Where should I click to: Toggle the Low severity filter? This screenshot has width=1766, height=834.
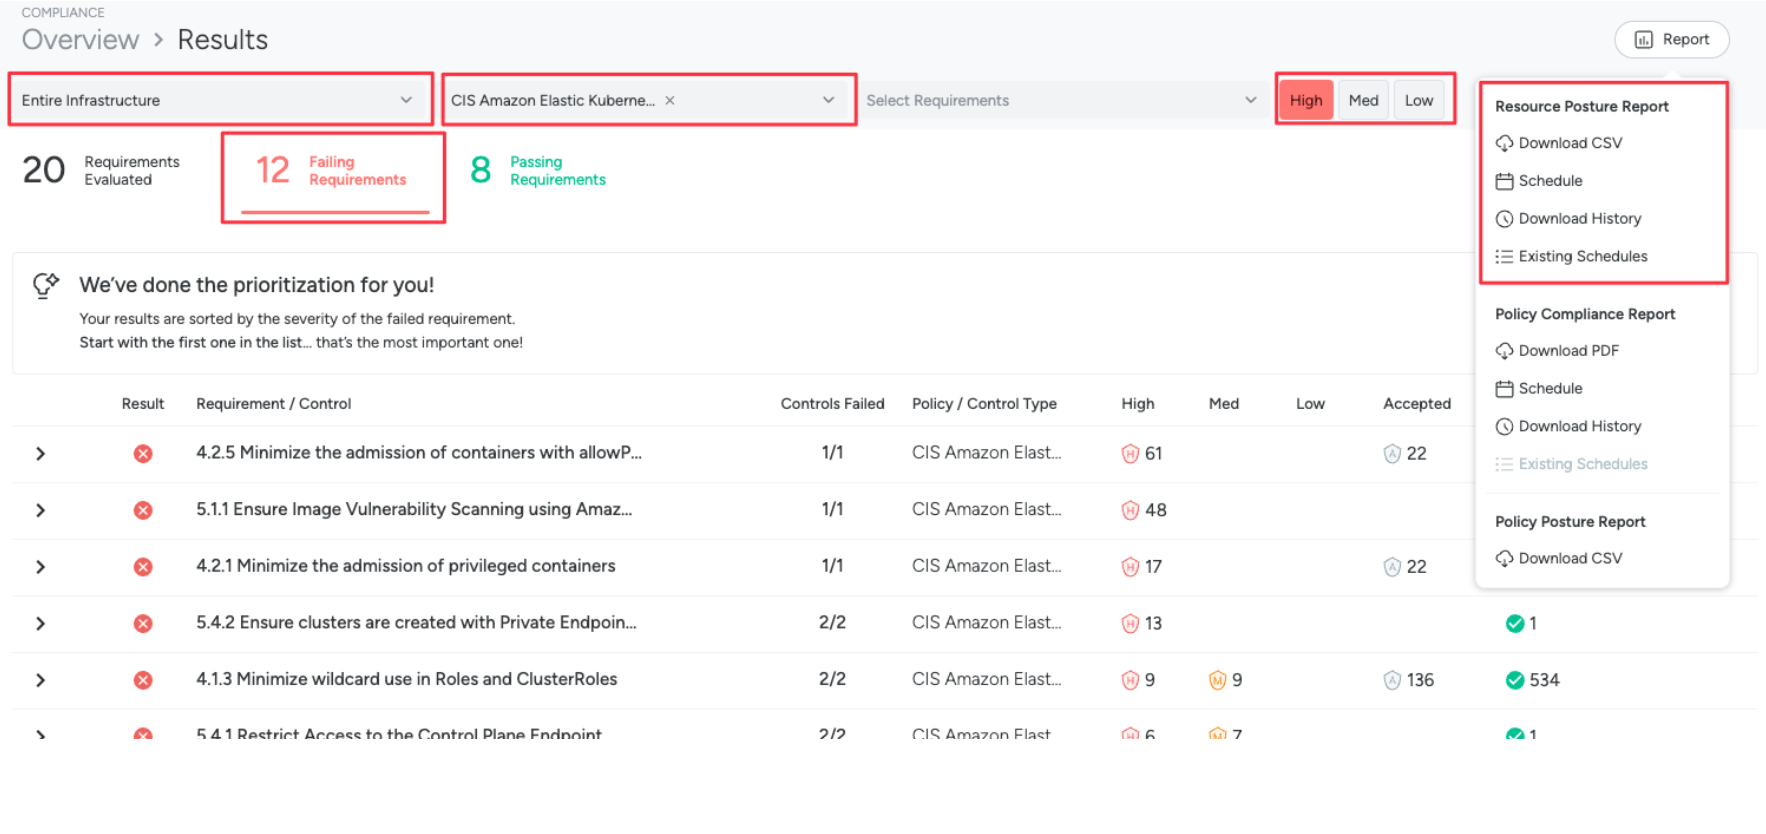tap(1419, 100)
